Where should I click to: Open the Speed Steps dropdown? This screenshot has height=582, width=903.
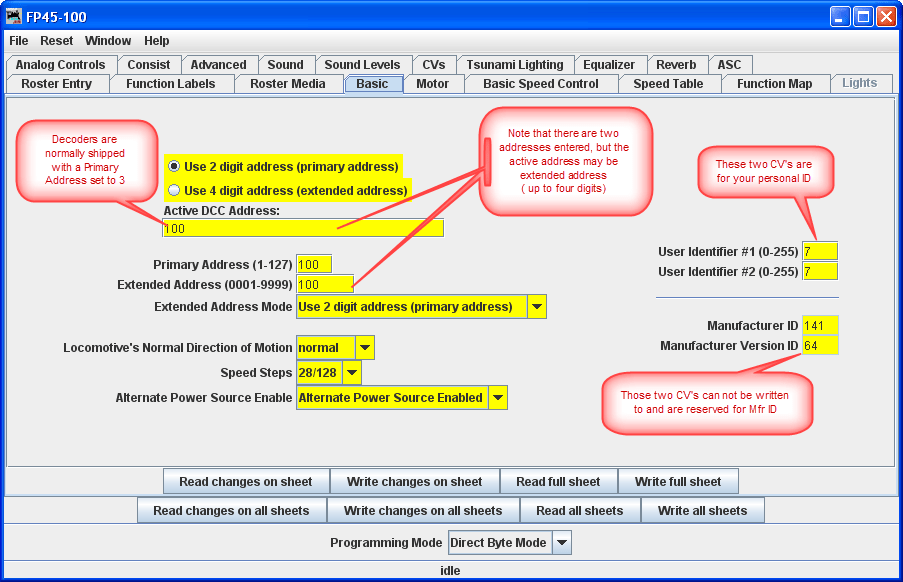[x=352, y=372]
